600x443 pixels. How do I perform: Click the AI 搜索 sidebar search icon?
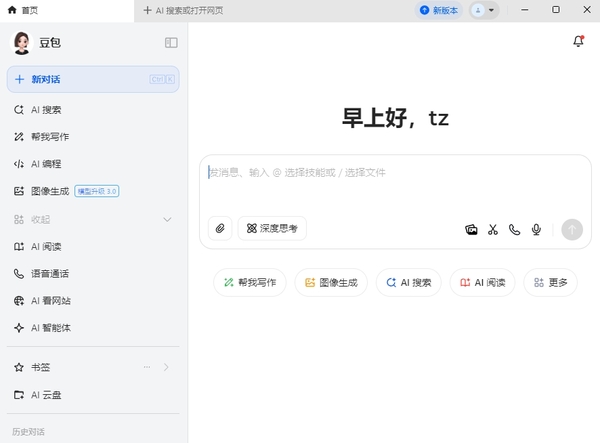(x=19, y=110)
